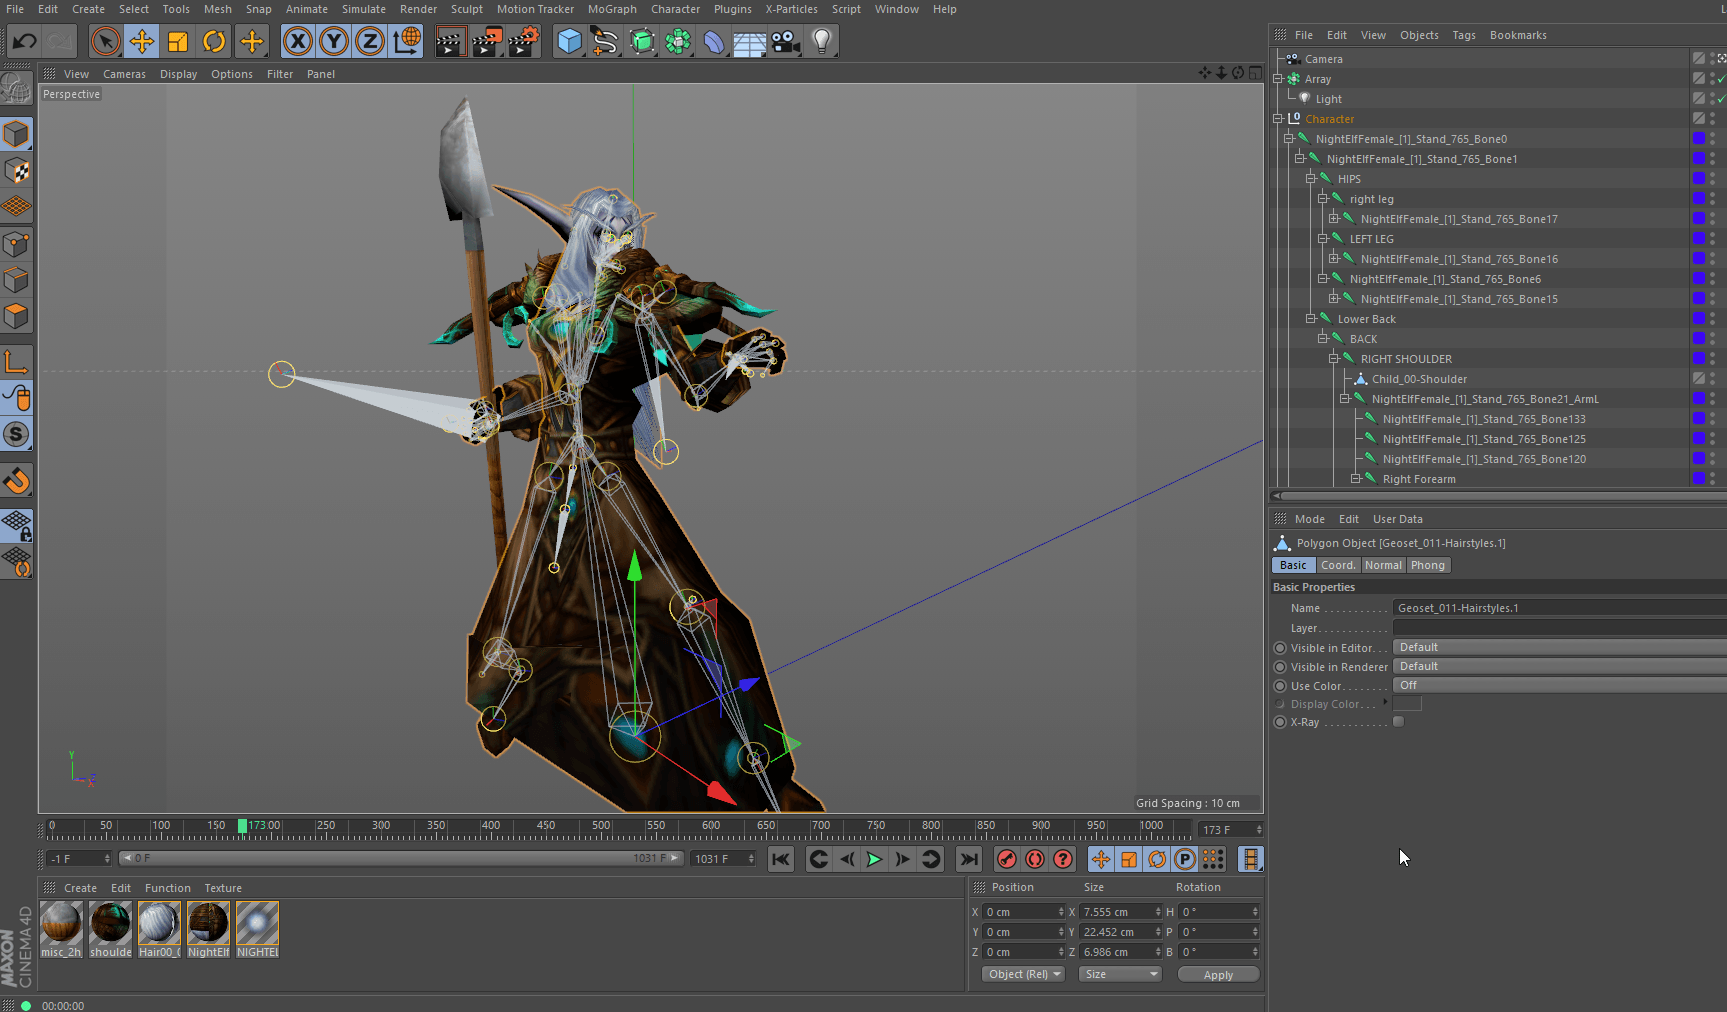Image resolution: width=1727 pixels, height=1012 pixels.
Task: Toggle Y axis lock
Action: coord(333,41)
